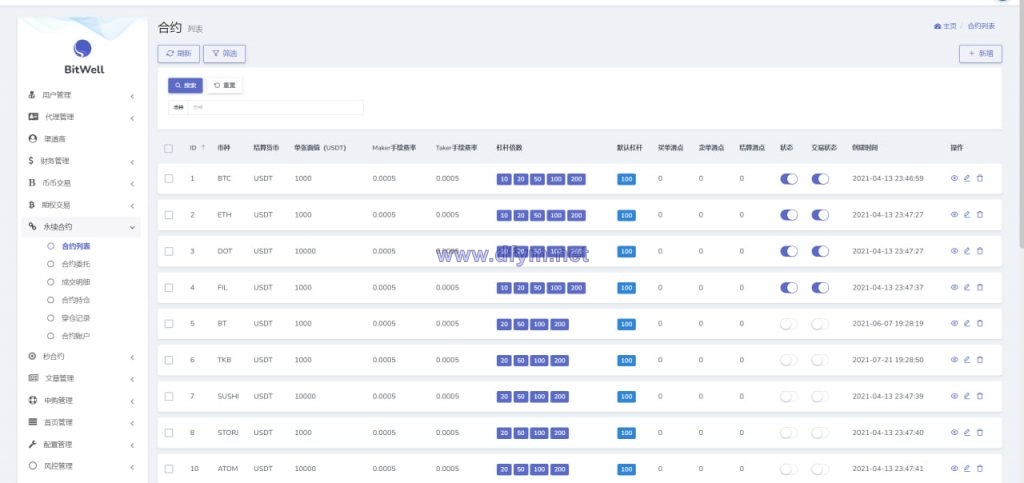Open the 成交明细 submenu item
The image size is (1024, 483).
point(76,283)
